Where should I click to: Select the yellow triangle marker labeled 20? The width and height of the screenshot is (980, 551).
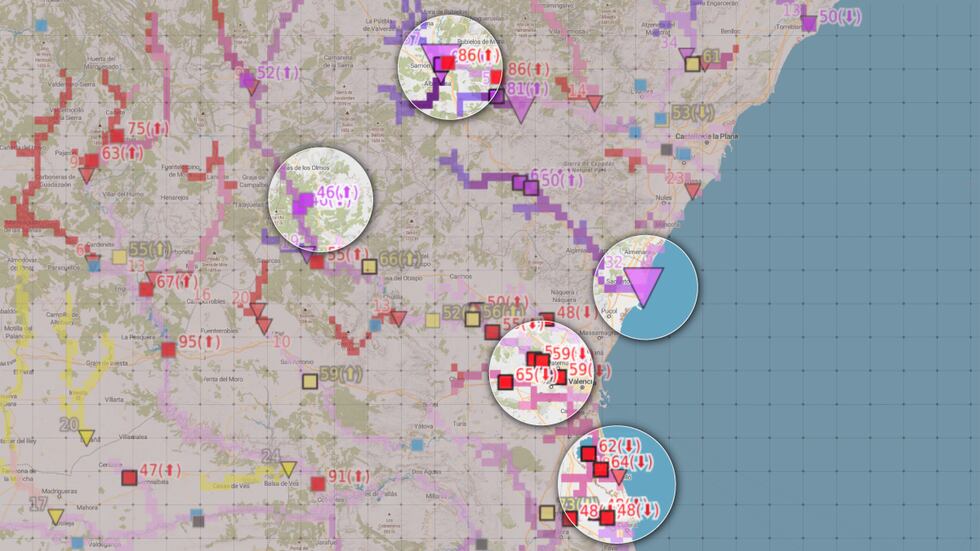86,437
